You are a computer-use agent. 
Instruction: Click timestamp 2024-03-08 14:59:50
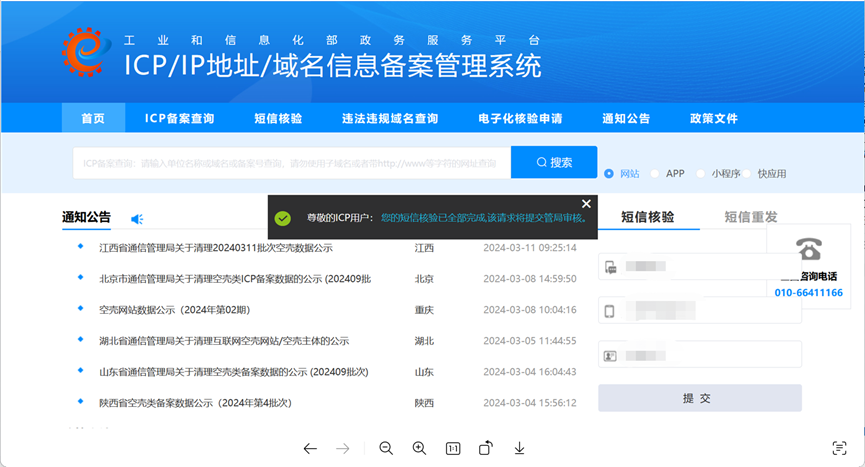(x=530, y=279)
